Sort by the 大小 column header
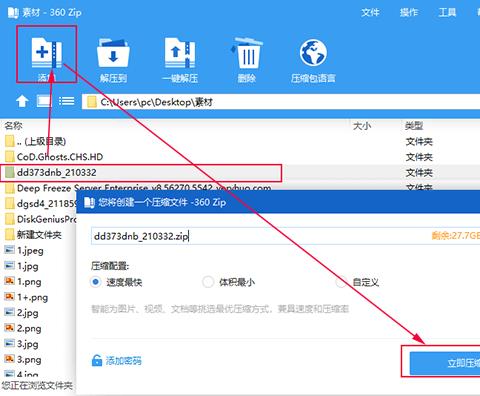Viewport: 480px width, 396px height. click(x=362, y=126)
